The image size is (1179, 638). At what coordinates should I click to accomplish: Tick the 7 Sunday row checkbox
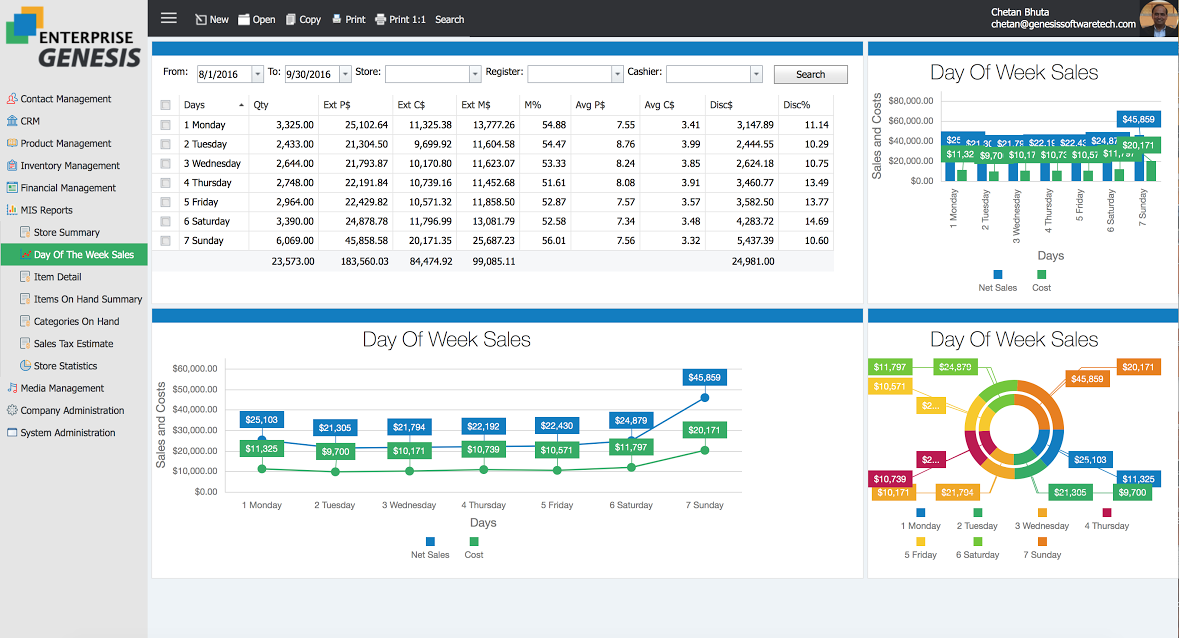click(165, 241)
